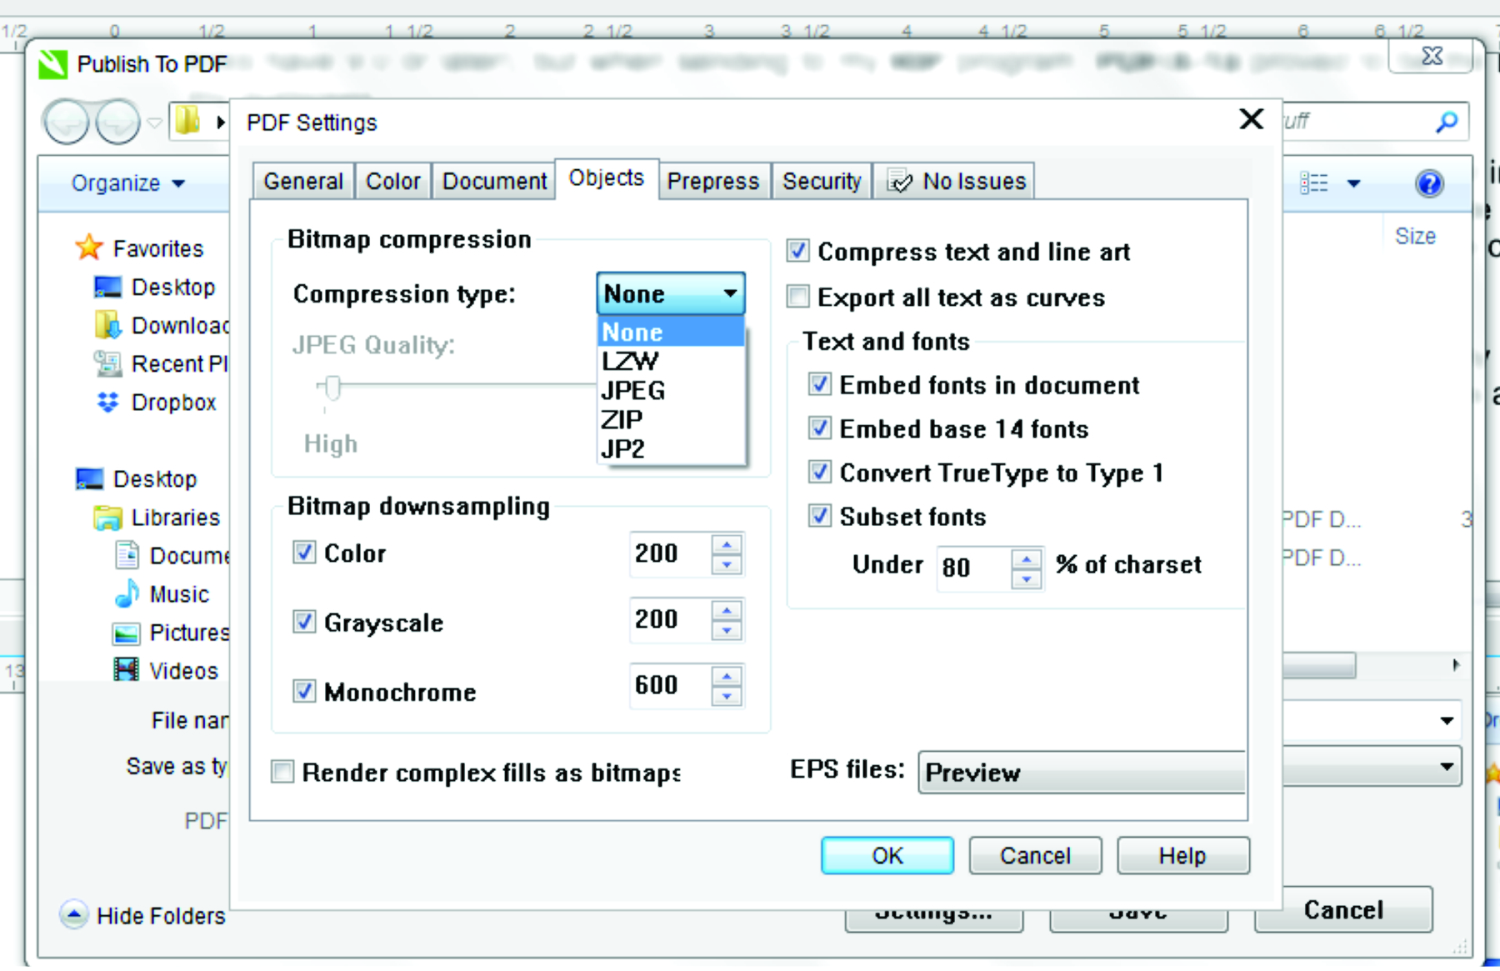Select ZIP from the compression type list
1500x971 pixels.
[621, 419]
